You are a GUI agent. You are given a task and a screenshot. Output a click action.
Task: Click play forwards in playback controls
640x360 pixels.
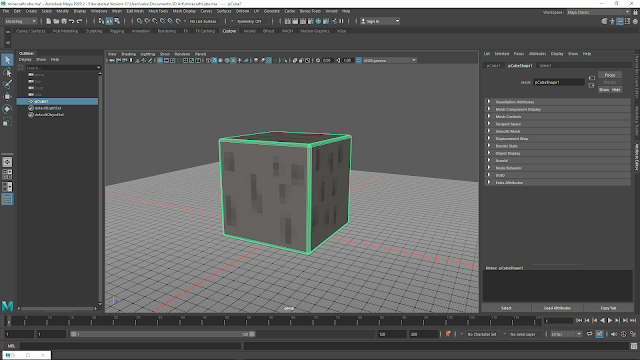coord(610,321)
